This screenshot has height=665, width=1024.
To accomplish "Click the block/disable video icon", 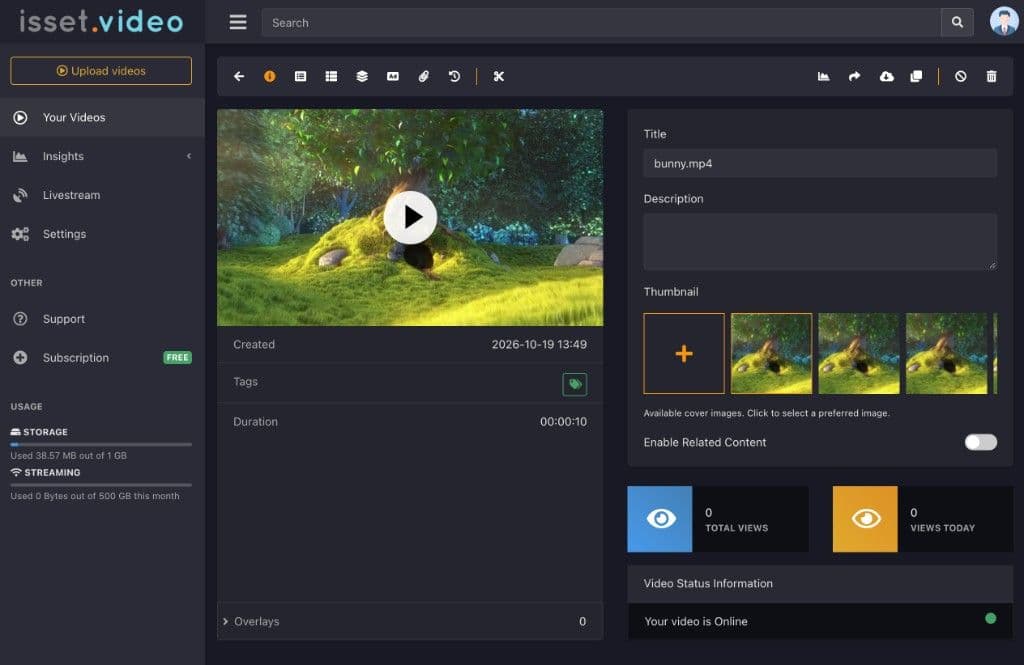I will pos(961,76).
